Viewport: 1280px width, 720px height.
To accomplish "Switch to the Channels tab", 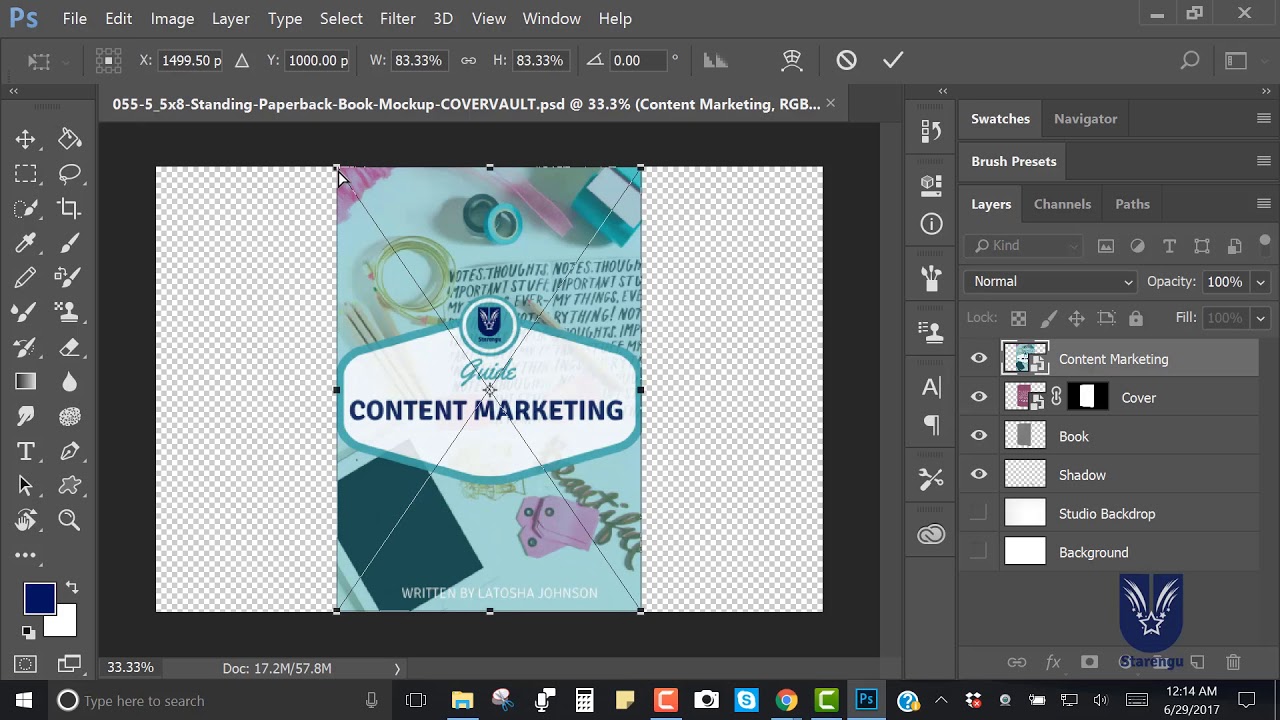I will click(1062, 204).
